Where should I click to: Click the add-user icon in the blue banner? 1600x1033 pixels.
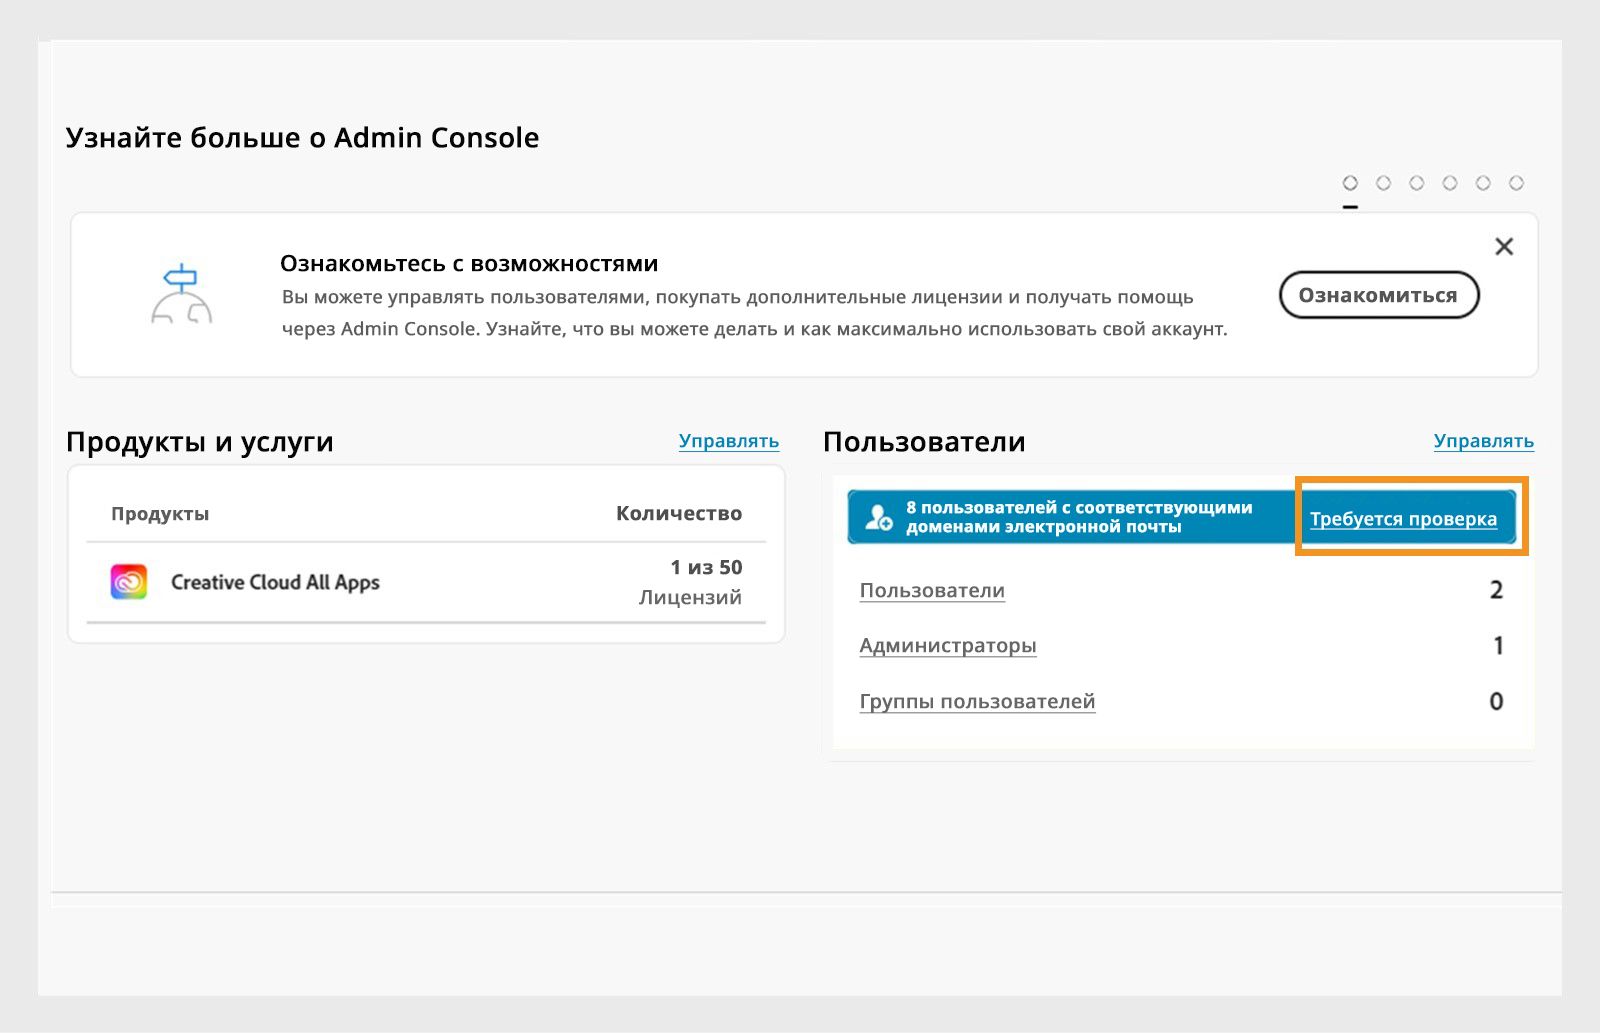click(x=878, y=517)
